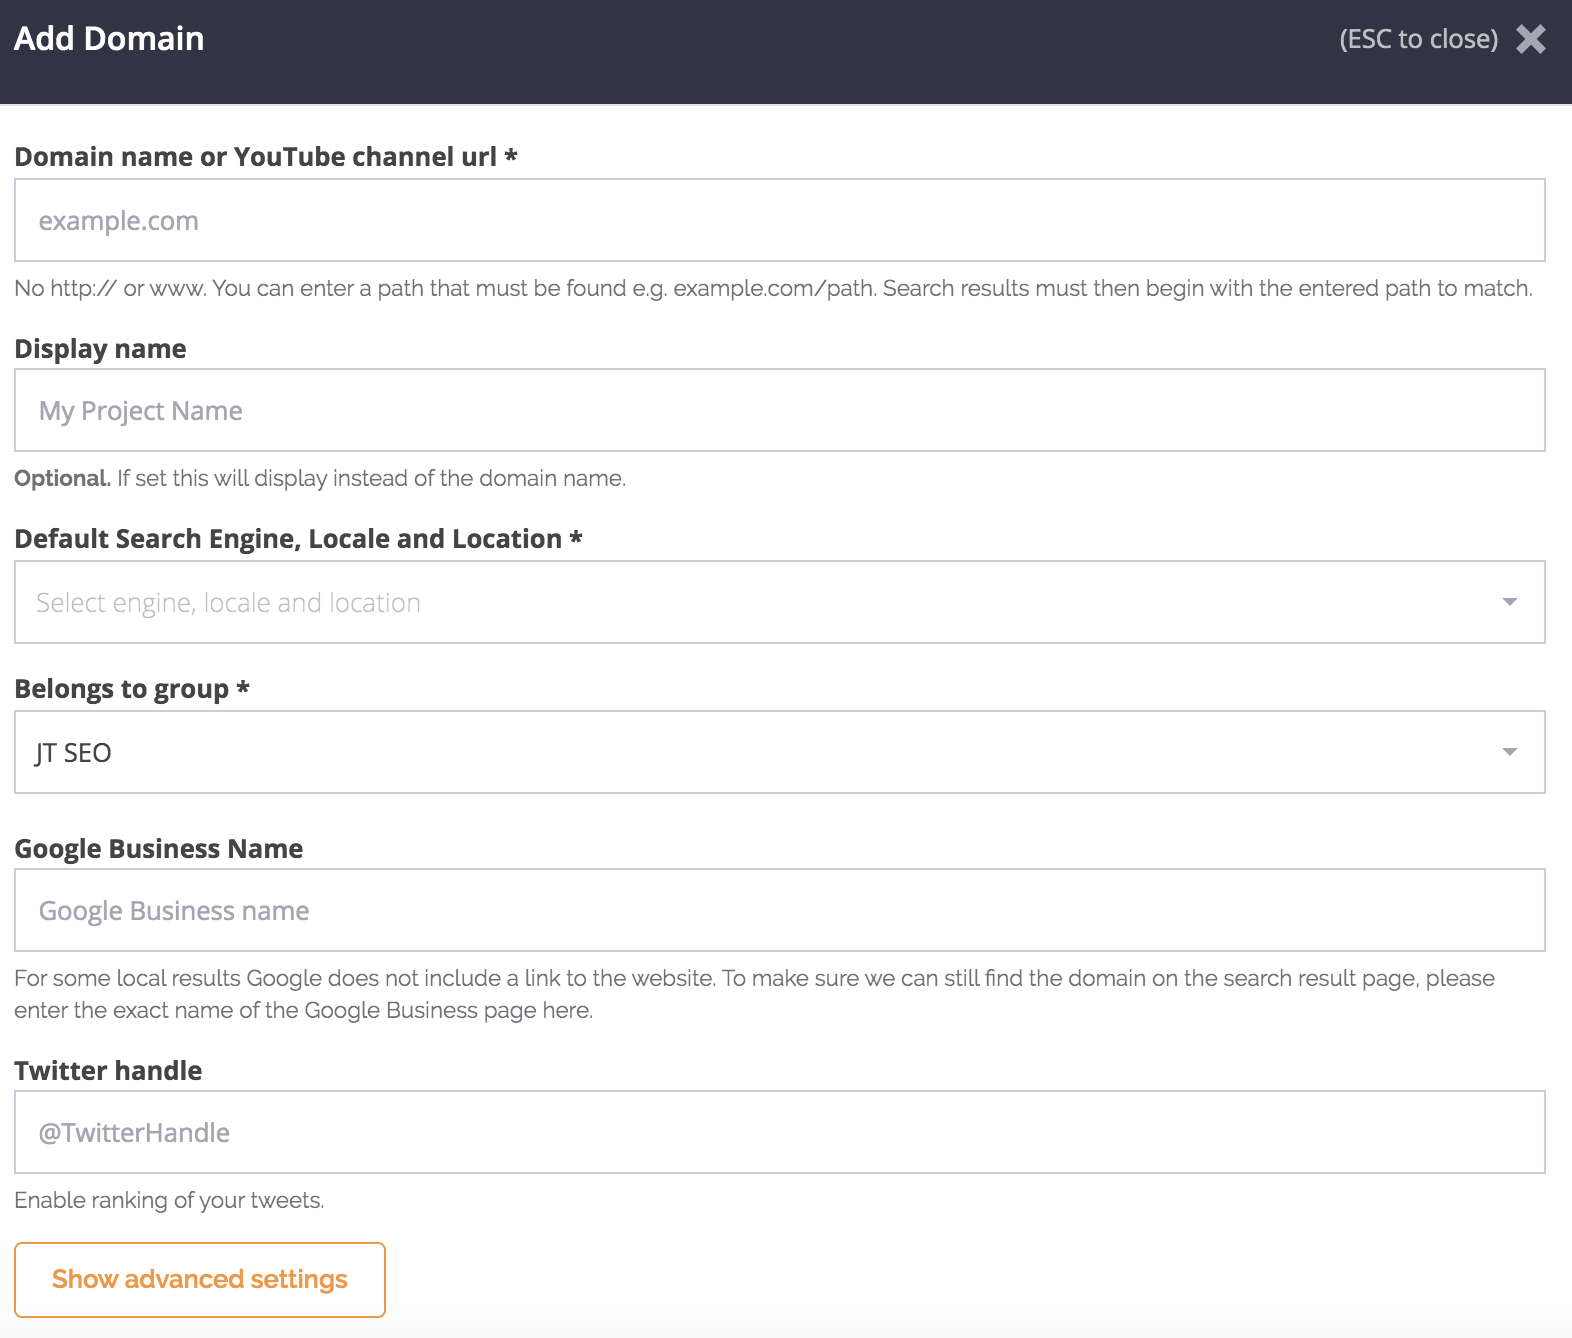Click the 'Google Business Name' label
1572x1338 pixels.
158,849
